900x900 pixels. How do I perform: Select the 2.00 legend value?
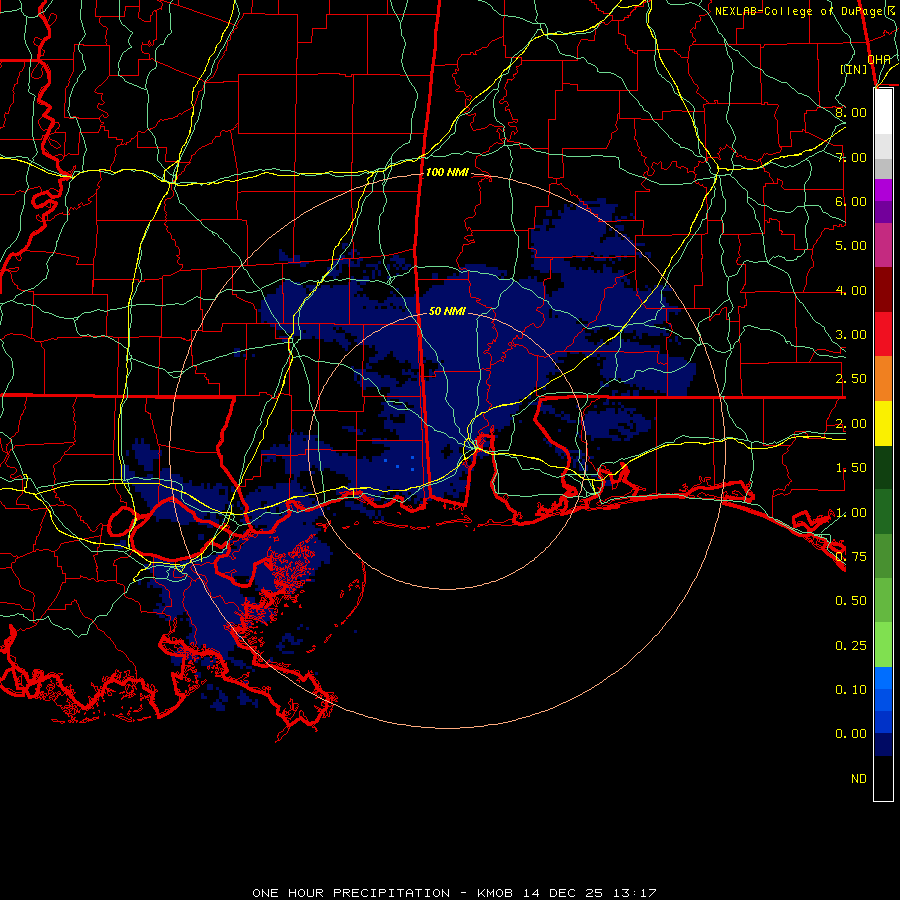tap(851, 424)
